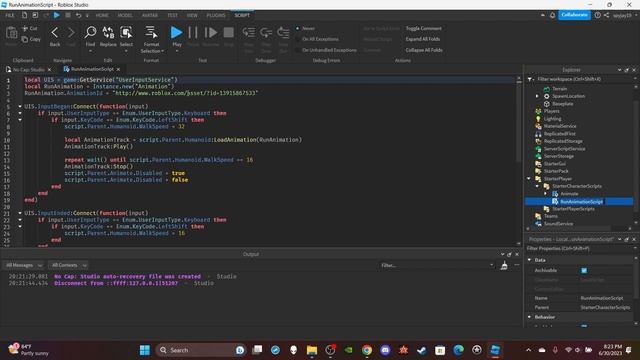Click the Step Over debugger icon

click(x=266, y=32)
